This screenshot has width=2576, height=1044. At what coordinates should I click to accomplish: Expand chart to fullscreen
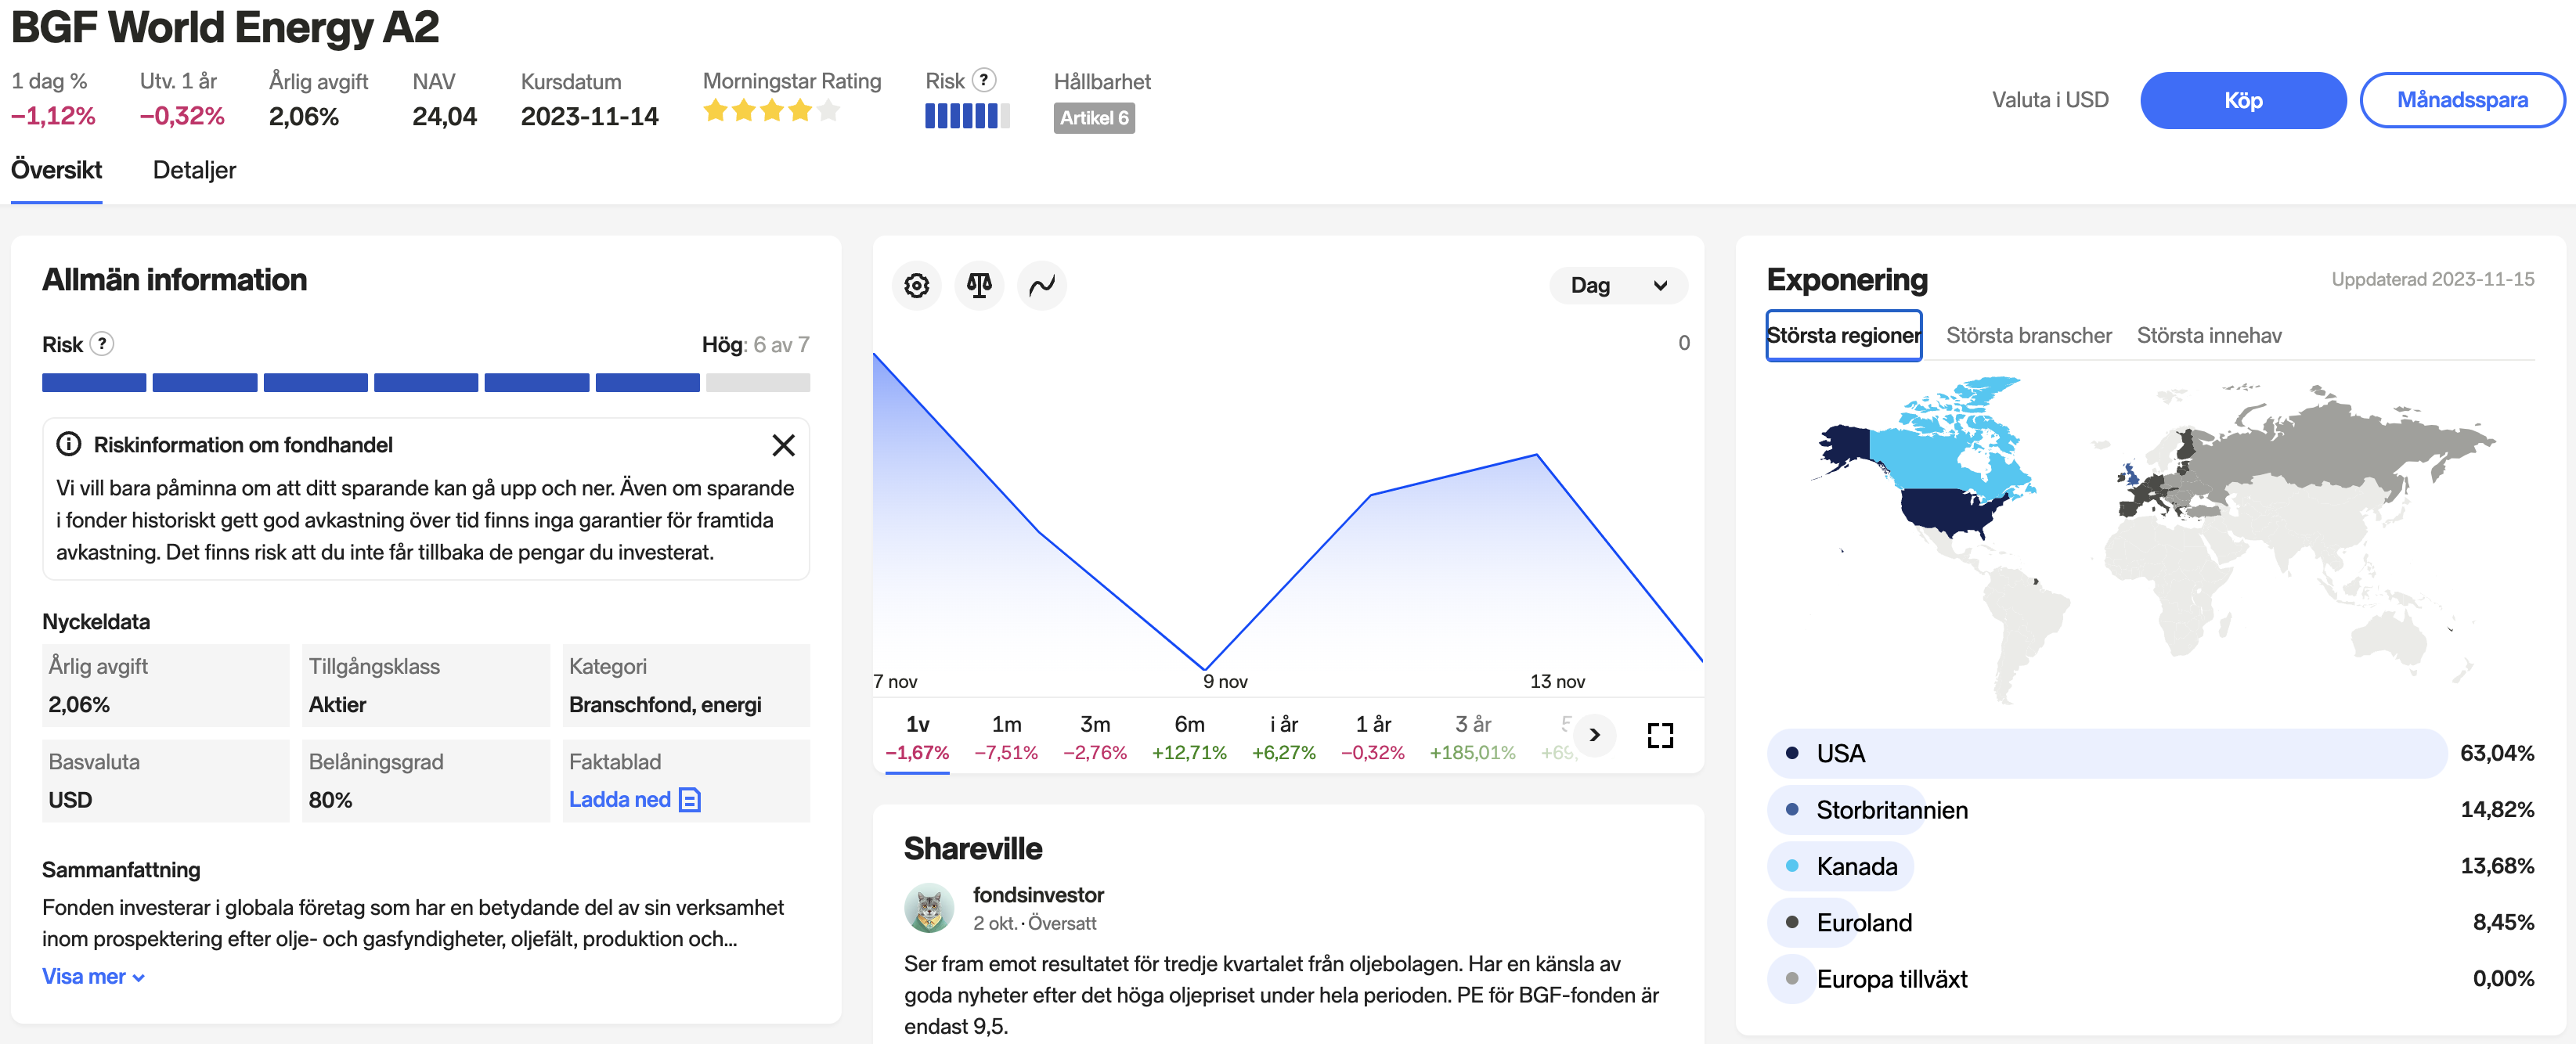click(x=1660, y=736)
